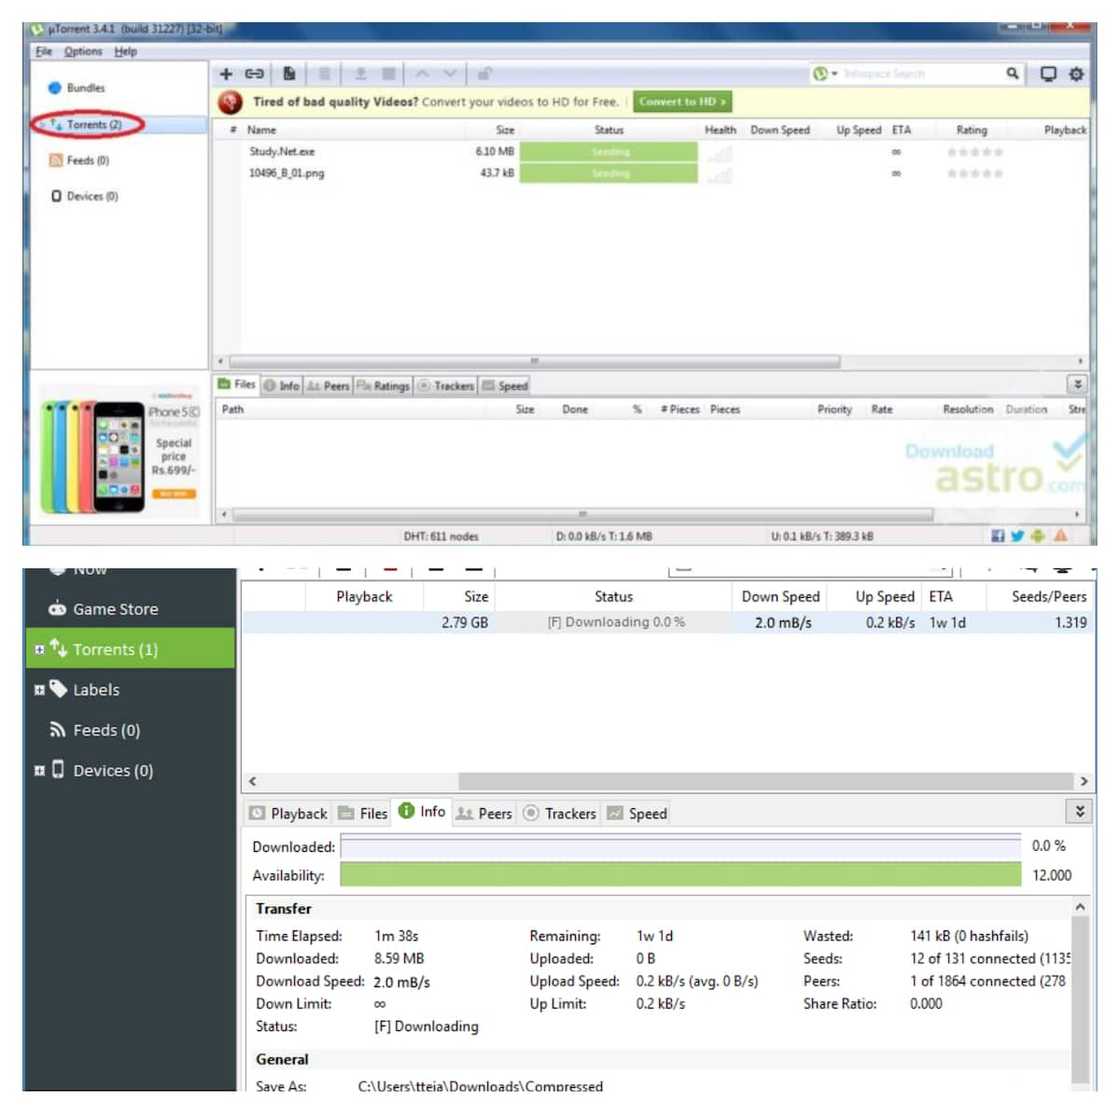Click the Twitter icon in status bar
1120x1114 pixels.
(1017, 536)
